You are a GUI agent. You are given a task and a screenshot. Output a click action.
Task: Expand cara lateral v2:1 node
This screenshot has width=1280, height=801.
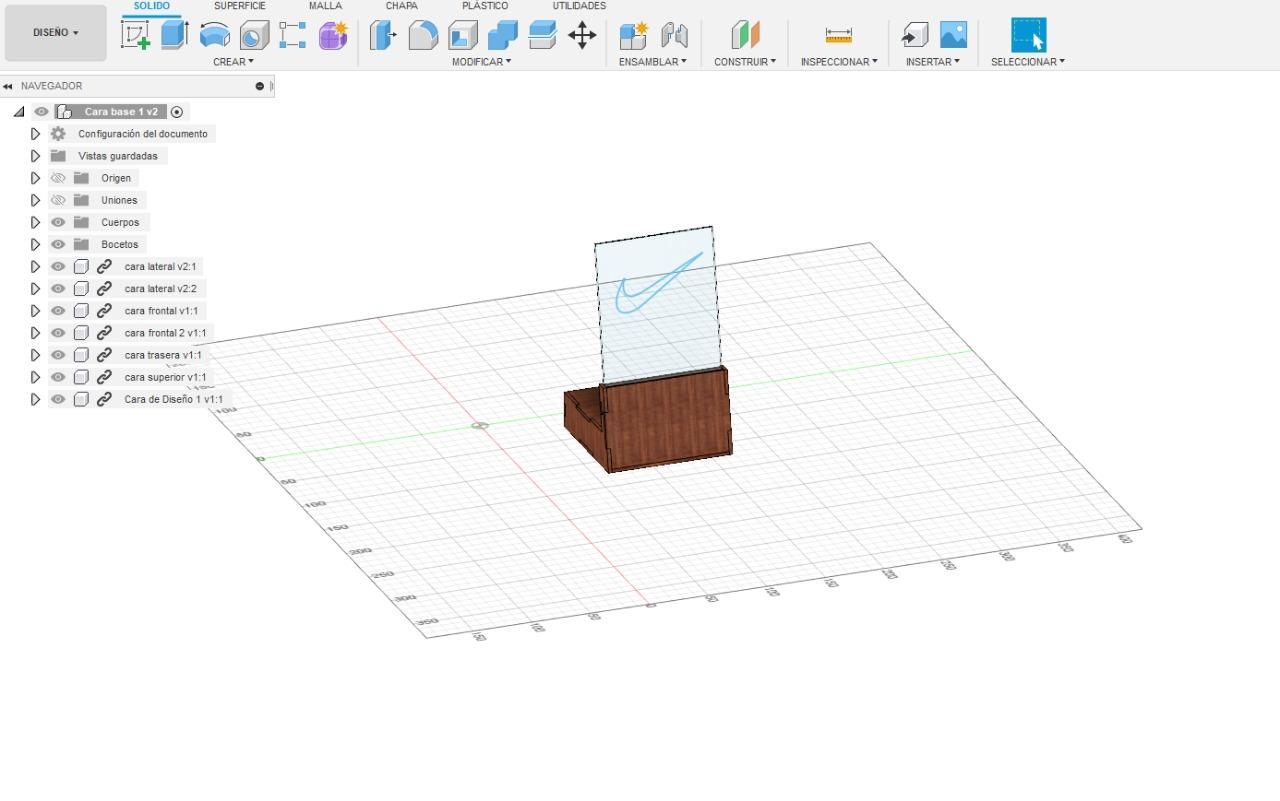pos(35,267)
